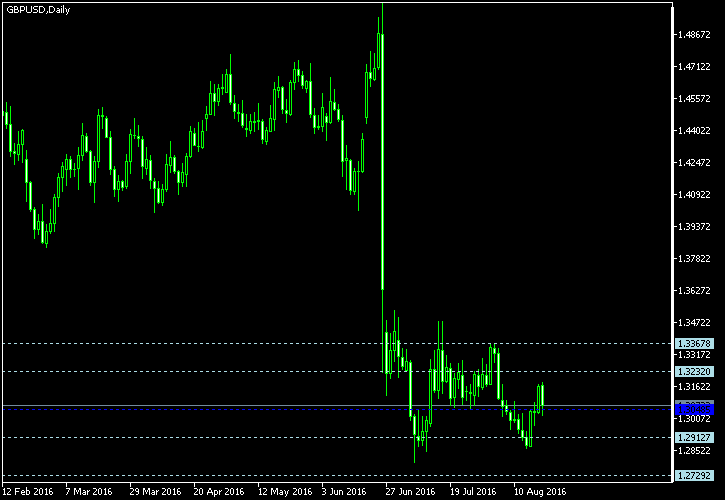The height and width of the screenshot is (500, 725).
Task: Select the 1.34722 price axis label
Action: click(694, 322)
